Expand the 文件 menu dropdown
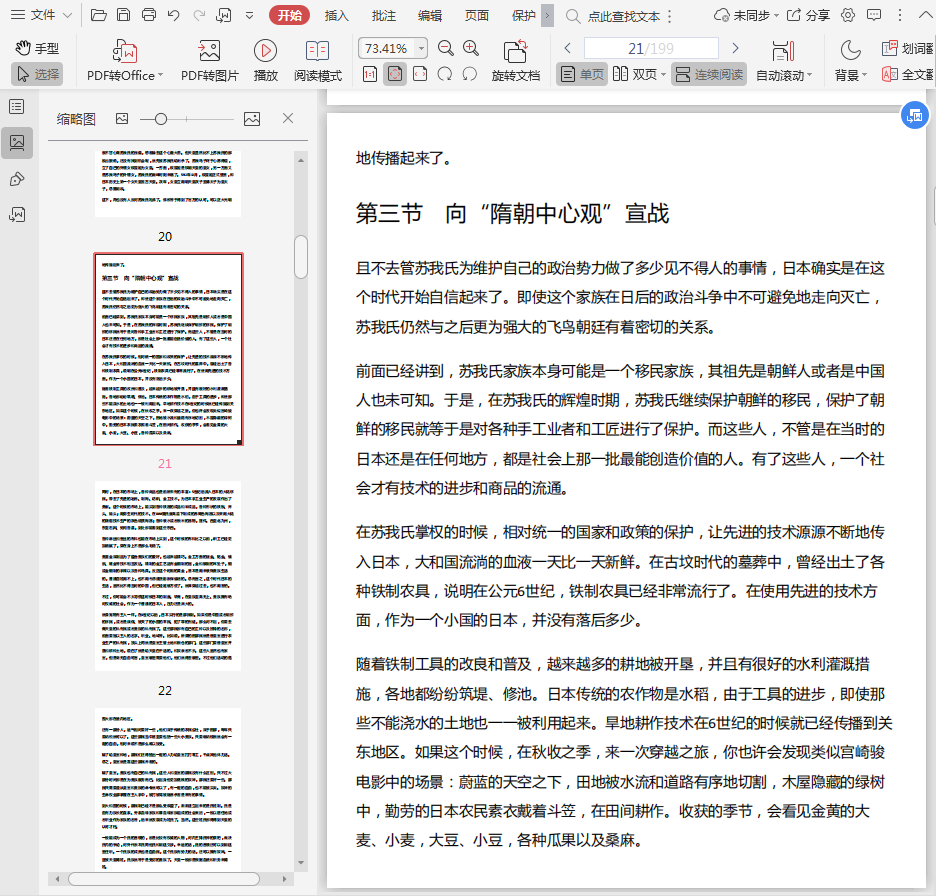 (66, 15)
